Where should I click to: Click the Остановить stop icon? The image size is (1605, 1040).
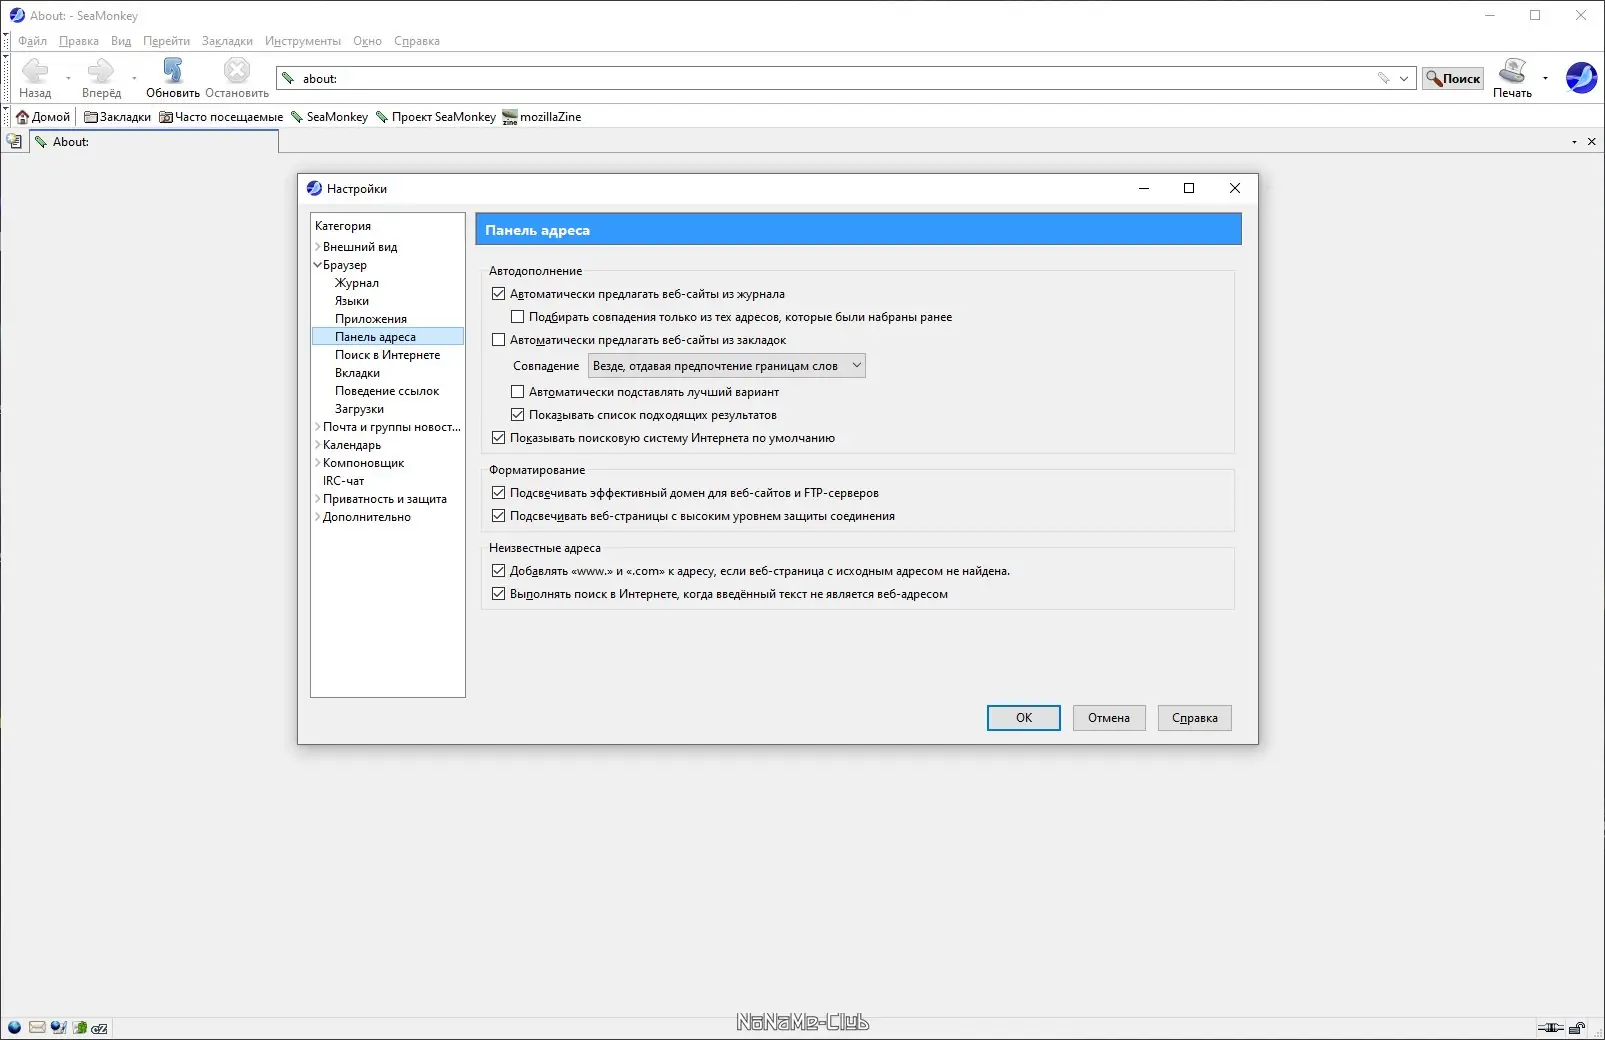237,70
